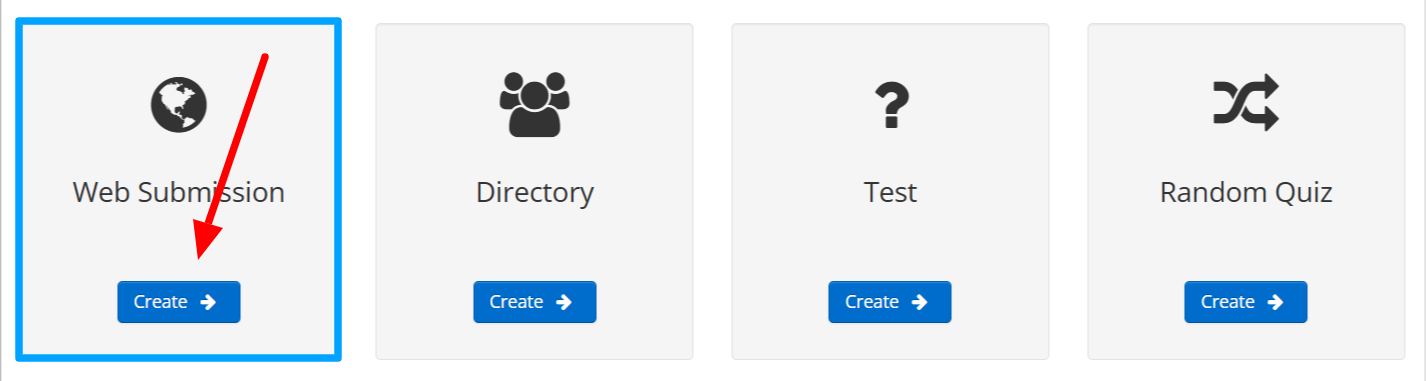The image size is (1426, 381).
Task: Create a new Web Submission form
Action: (x=179, y=302)
